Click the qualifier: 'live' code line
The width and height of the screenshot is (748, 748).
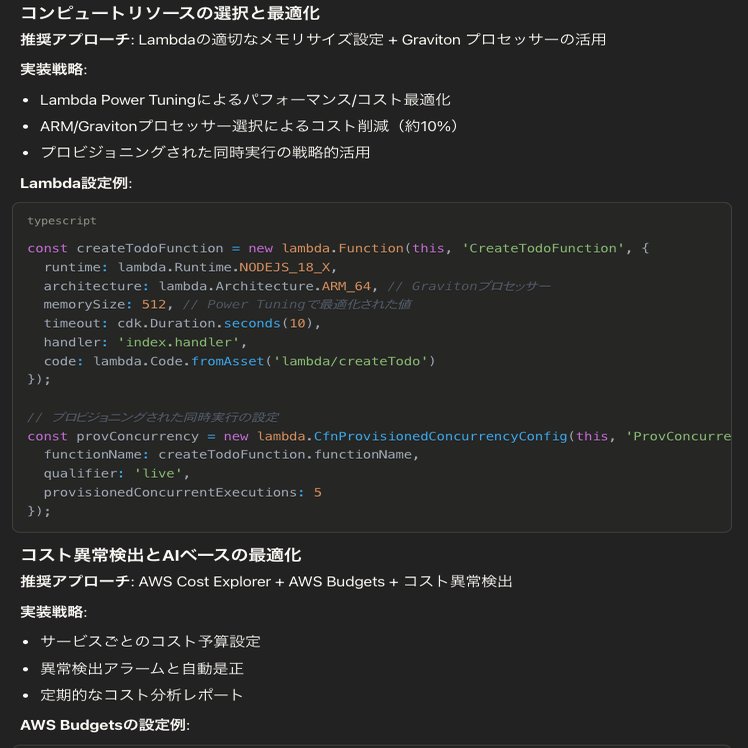click(x=117, y=473)
